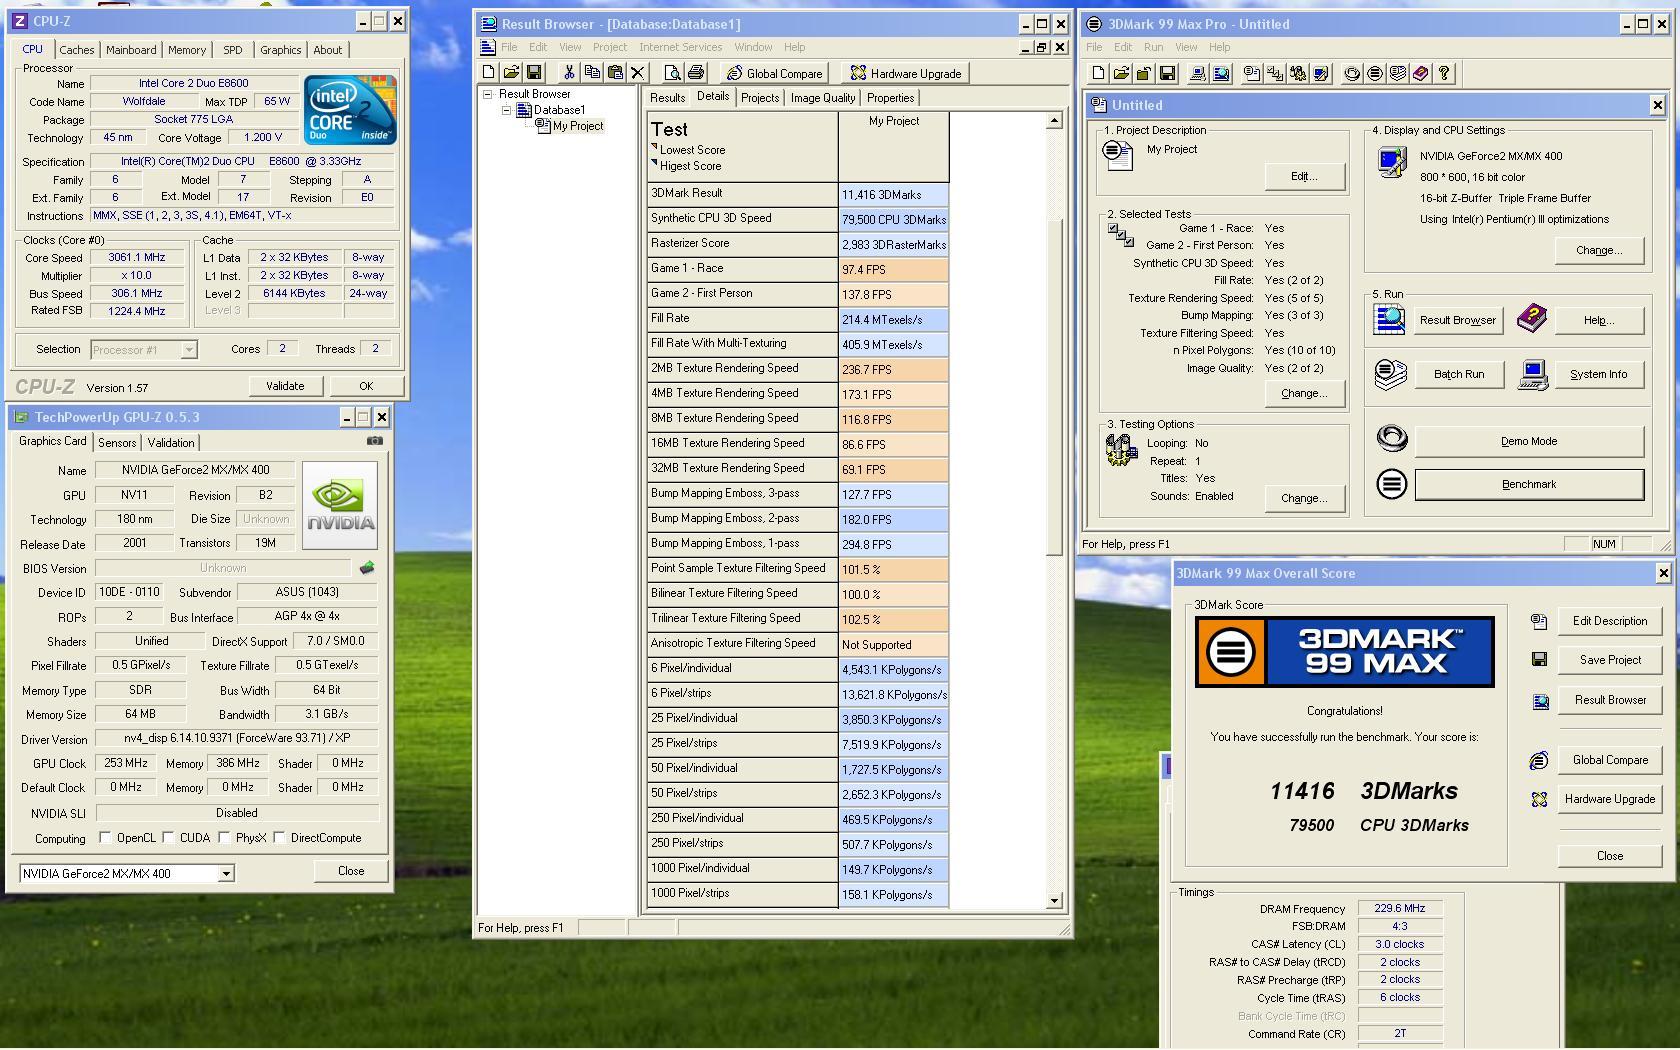The height and width of the screenshot is (1050, 1680).
Task: Close the Untitled project panel
Action: tap(1657, 105)
